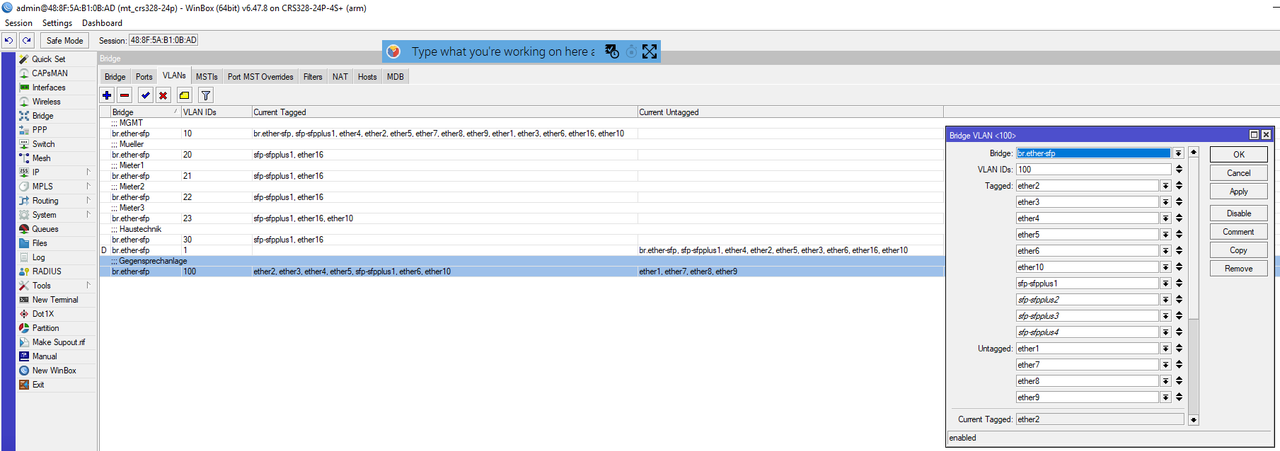Click the Copy button
The image size is (1280, 451).
[1238, 250]
